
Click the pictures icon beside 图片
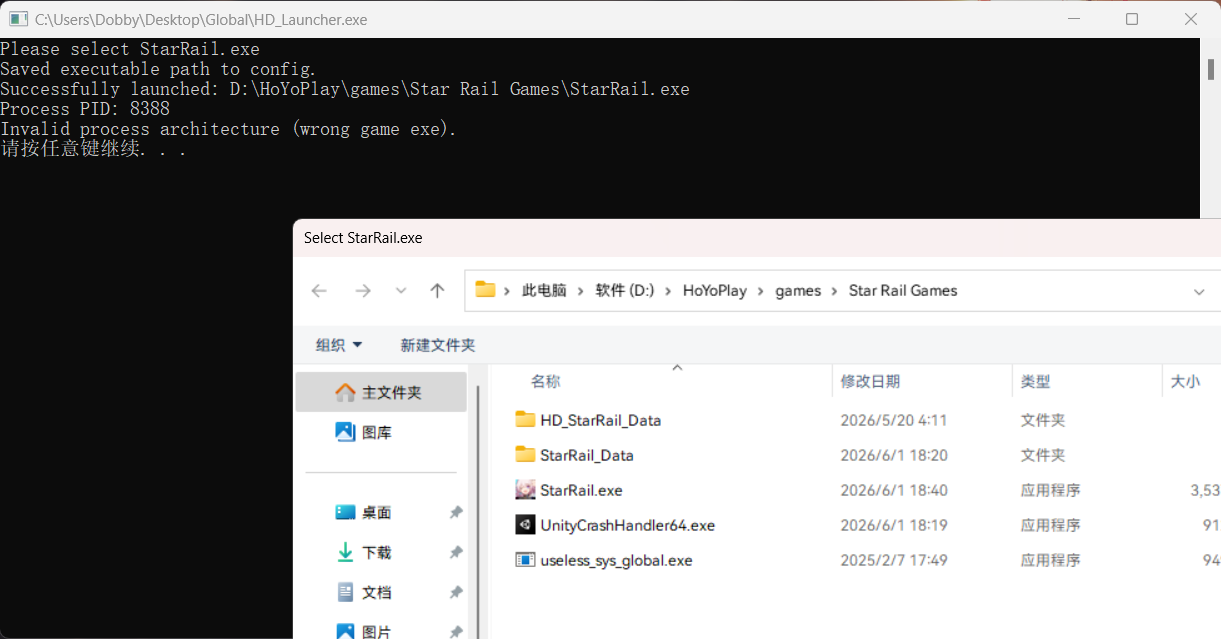(x=345, y=631)
